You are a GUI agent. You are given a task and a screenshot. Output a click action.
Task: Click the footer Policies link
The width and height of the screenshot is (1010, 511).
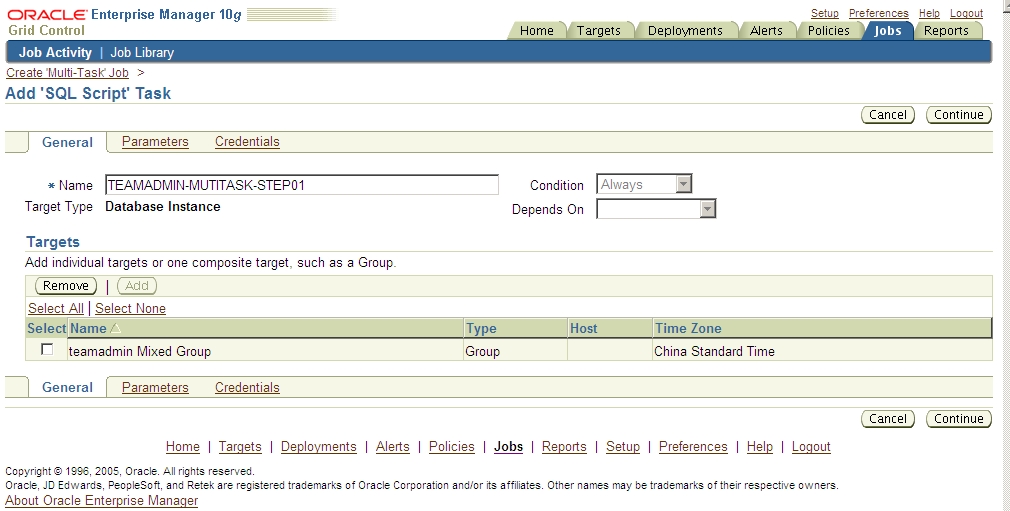click(452, 447)
